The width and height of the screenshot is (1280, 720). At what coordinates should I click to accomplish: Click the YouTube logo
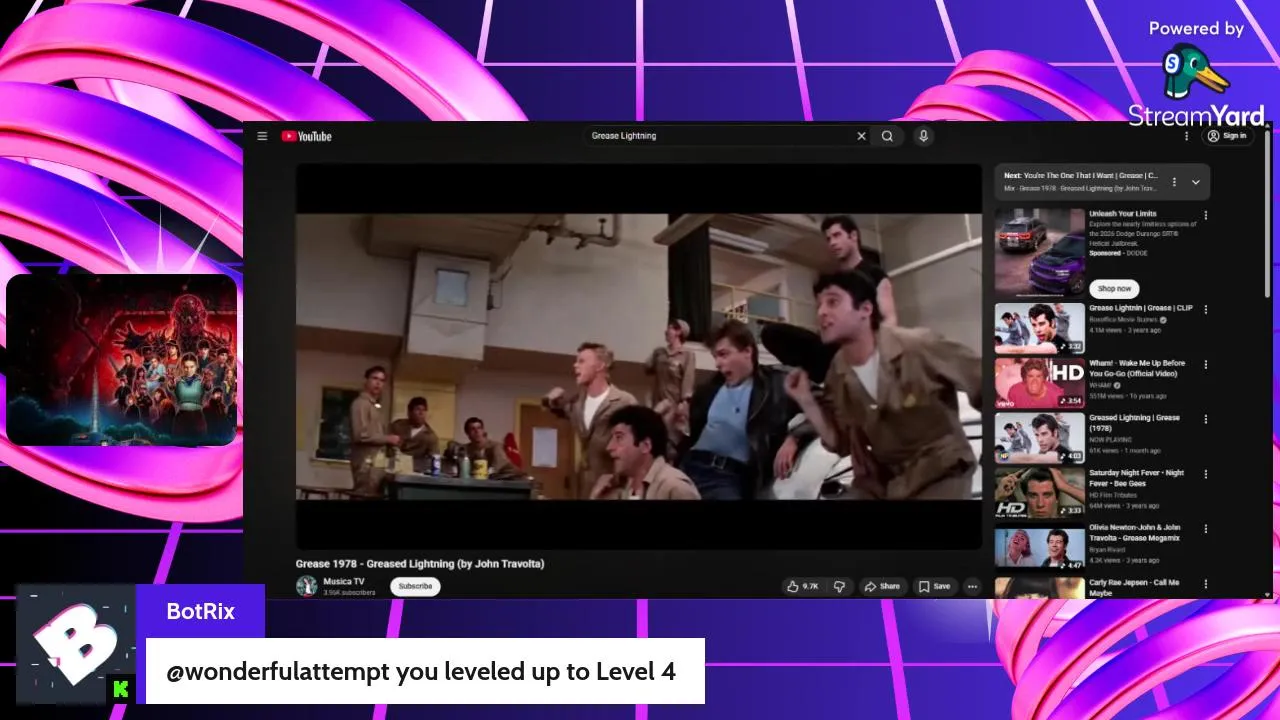[x=306, y=136]
